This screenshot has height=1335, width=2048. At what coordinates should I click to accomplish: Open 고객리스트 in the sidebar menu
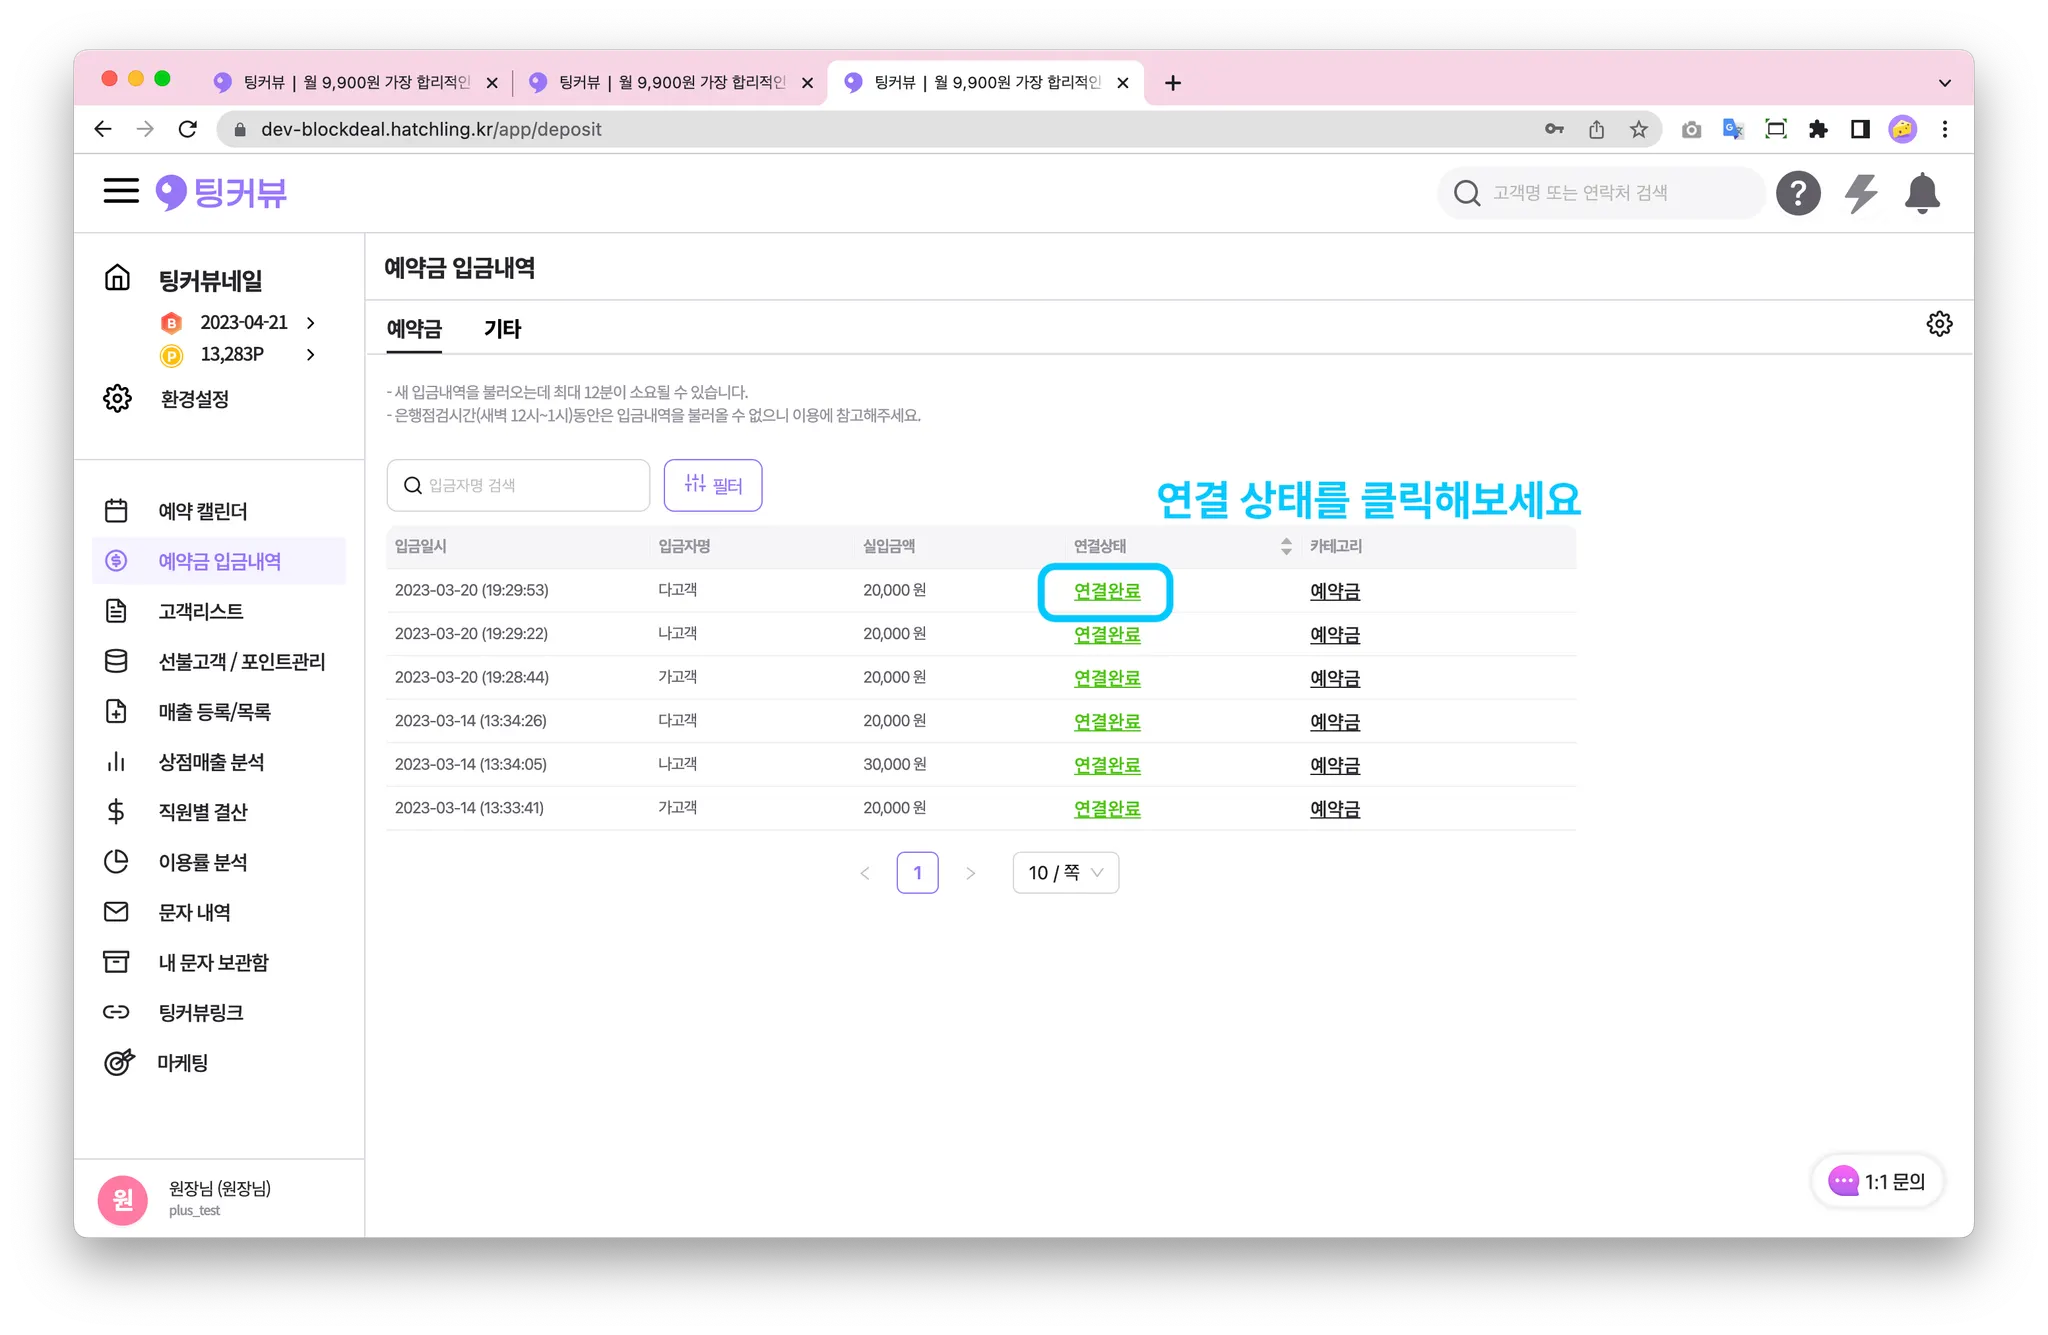[200, 611]
